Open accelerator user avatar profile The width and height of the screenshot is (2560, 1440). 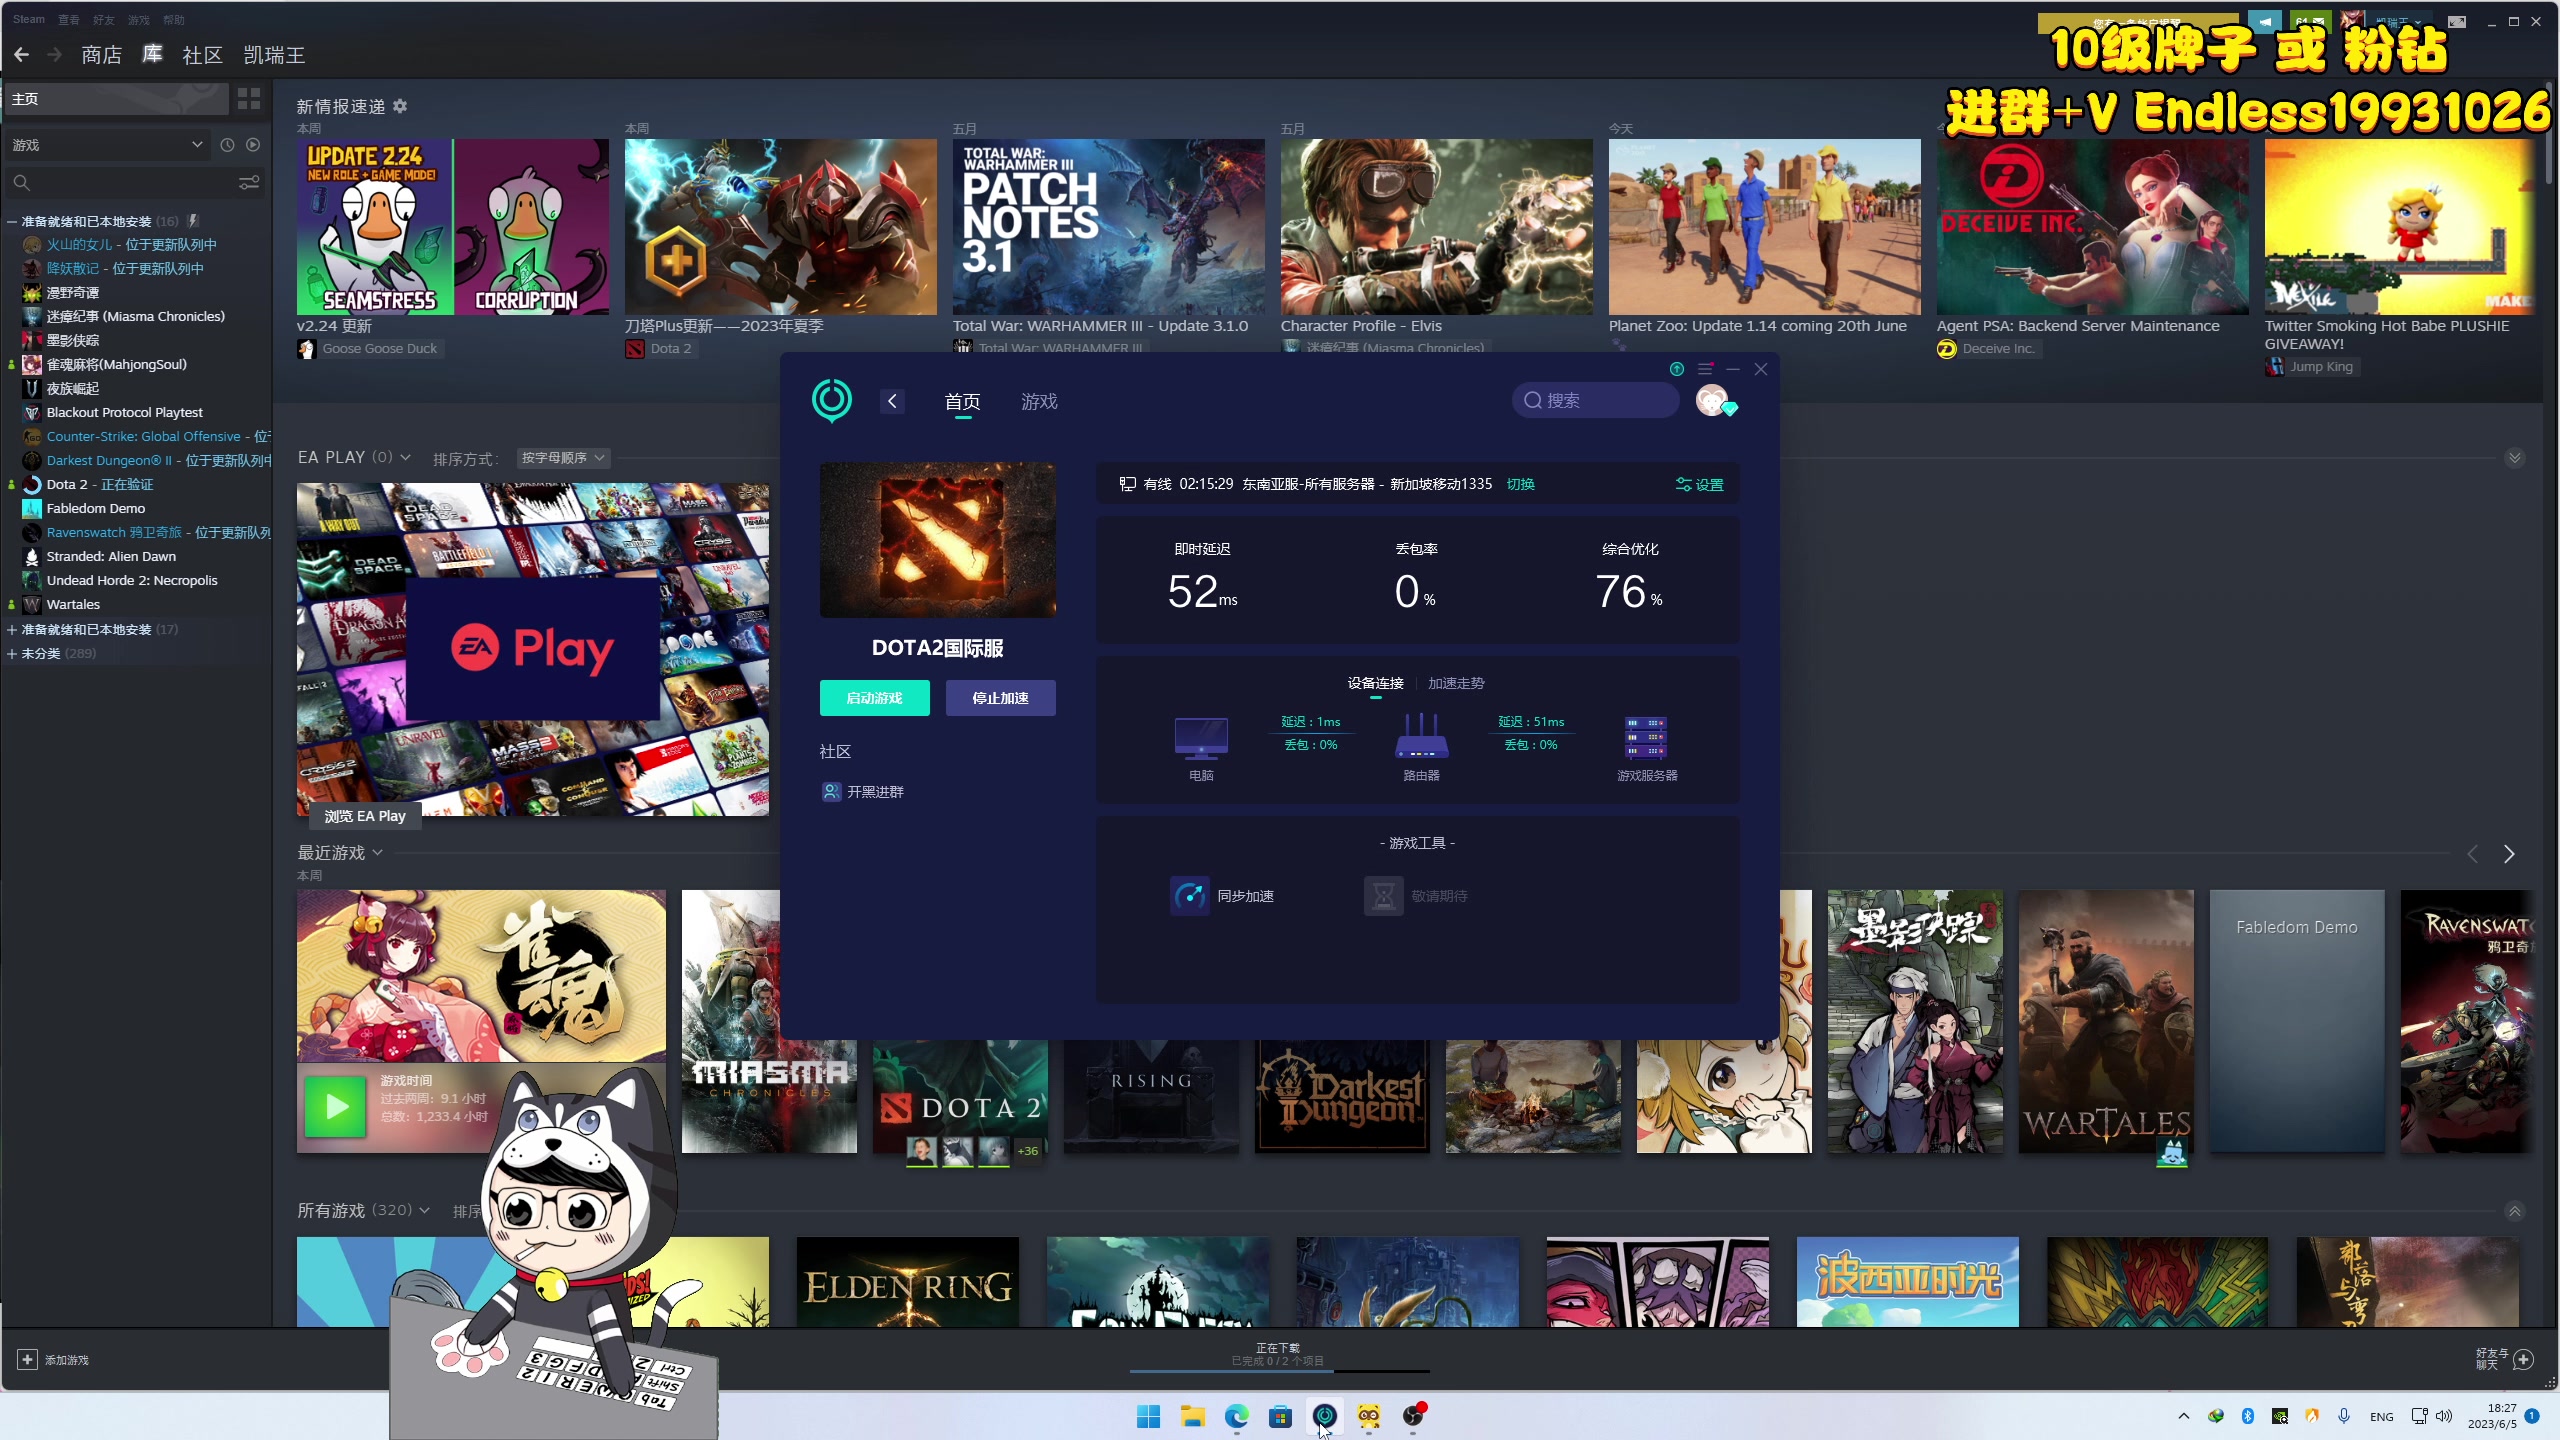(1714, 400)
